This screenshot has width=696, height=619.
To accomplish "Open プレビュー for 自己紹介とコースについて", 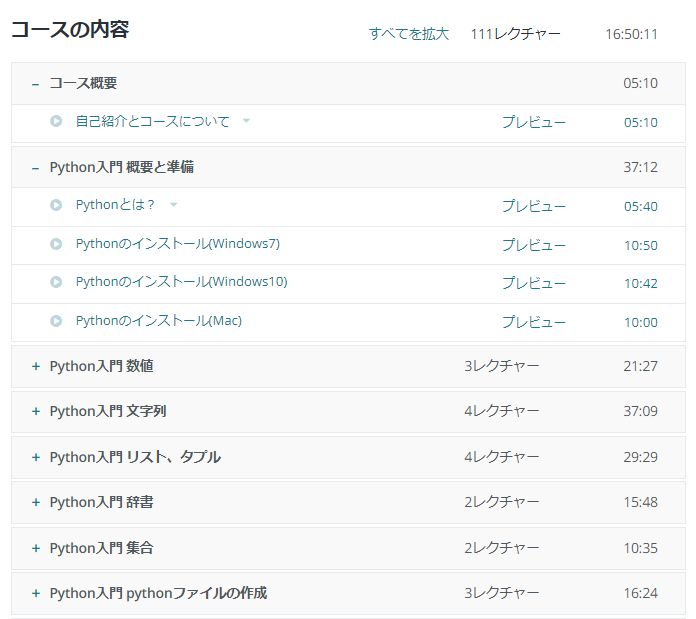I will (533, 122).
